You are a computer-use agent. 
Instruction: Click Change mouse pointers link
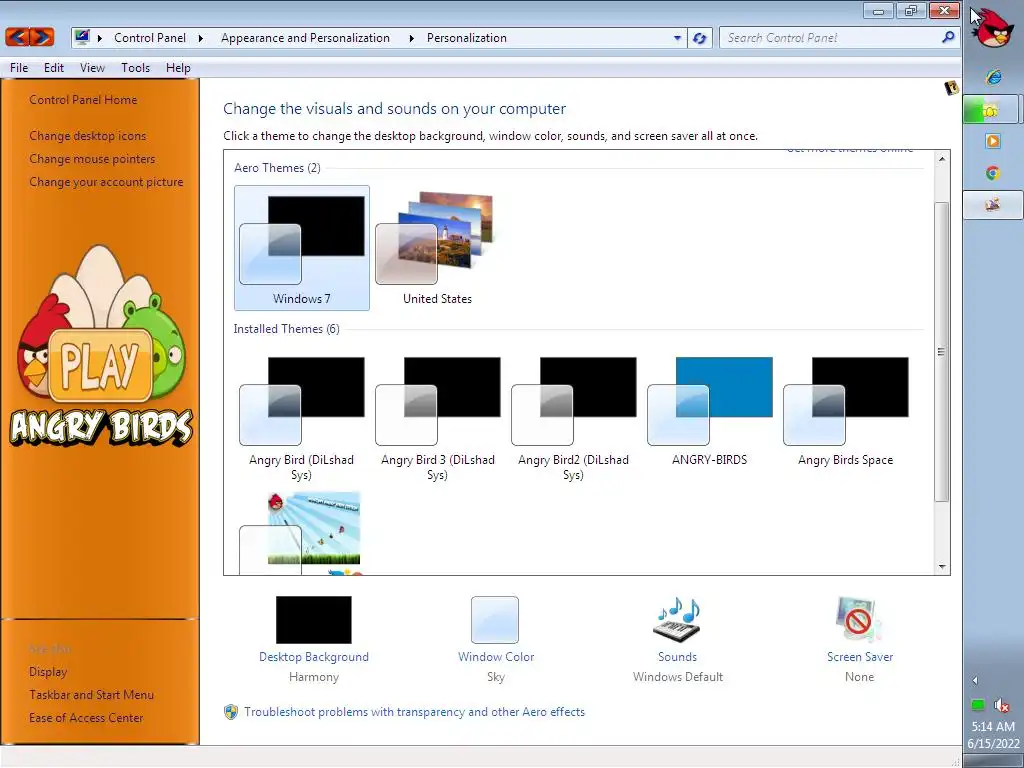tap(92, 159)
